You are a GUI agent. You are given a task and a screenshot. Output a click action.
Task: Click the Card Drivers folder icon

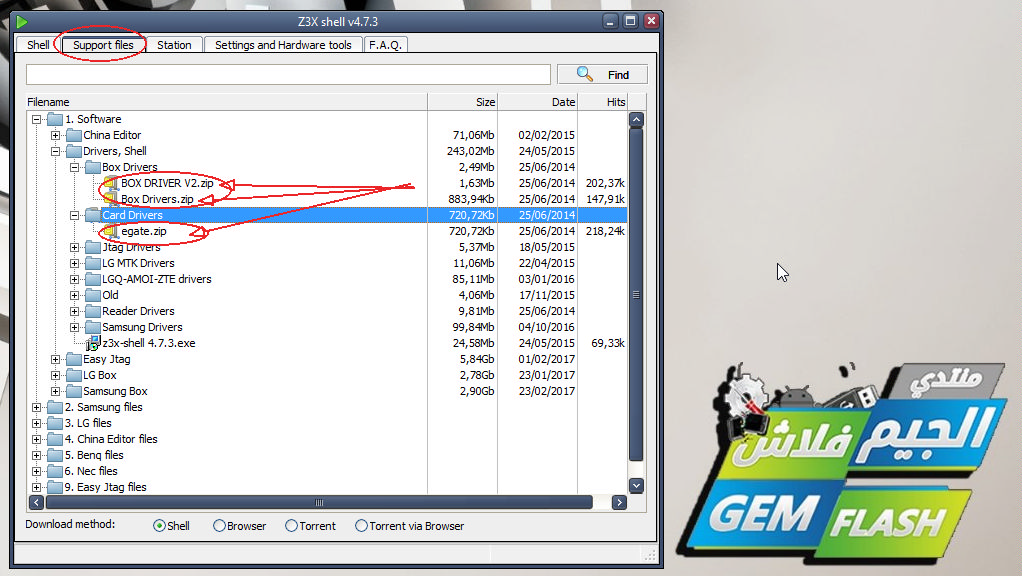(x=93, y=215)
